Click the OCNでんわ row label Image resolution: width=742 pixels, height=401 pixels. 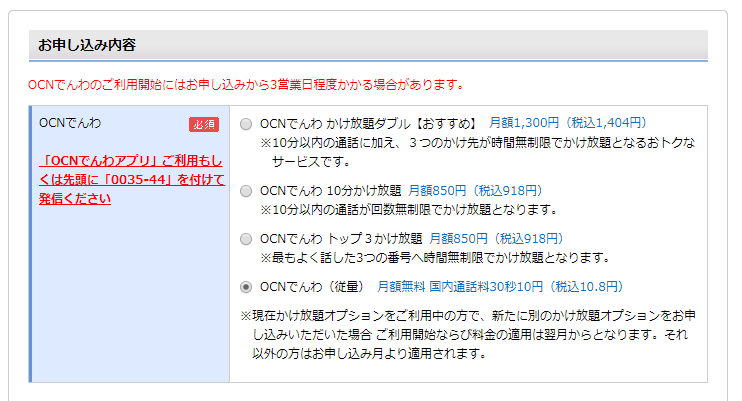click(x=70, y=123)
